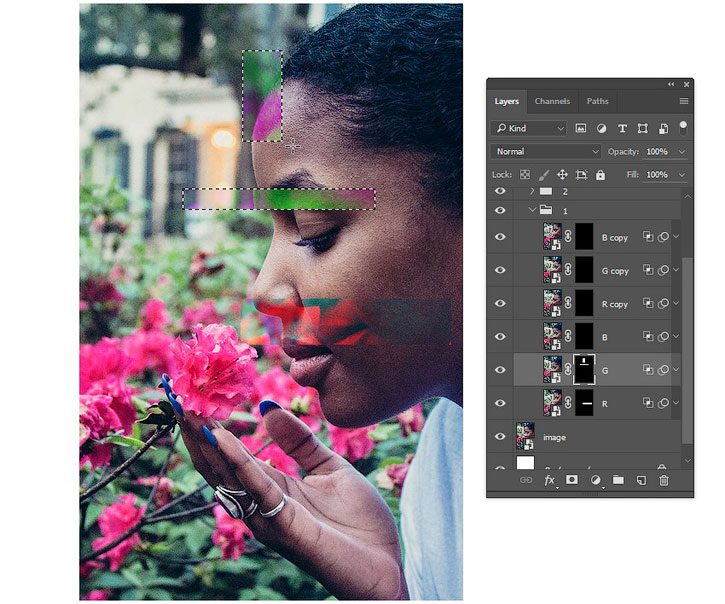Select the R layer mask thumbnail
Image resolution: width=725 pixels, height=604 pixels.
coord(584,403)
